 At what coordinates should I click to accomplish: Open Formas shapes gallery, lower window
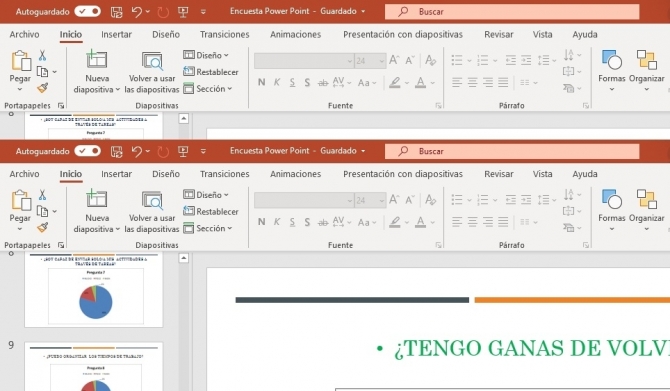point(611,210)
